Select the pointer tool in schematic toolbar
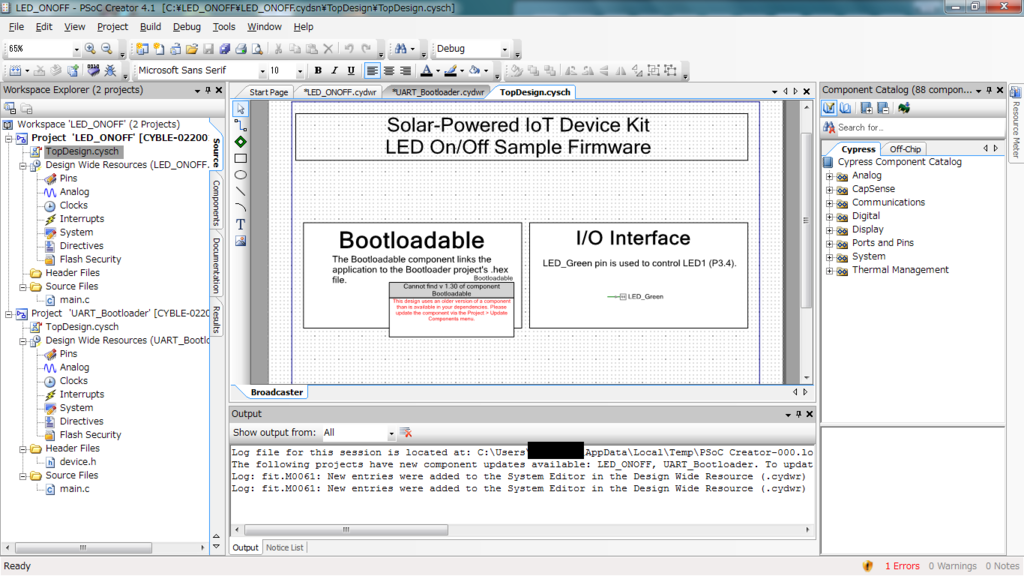Screen dimensions: 1024x576 point(240,109)
